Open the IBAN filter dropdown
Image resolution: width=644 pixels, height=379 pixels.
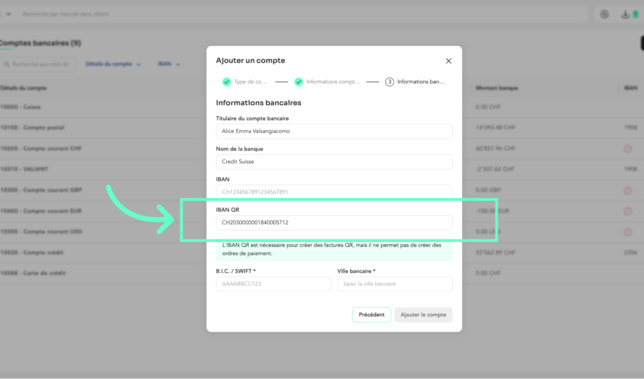(169, 64)
